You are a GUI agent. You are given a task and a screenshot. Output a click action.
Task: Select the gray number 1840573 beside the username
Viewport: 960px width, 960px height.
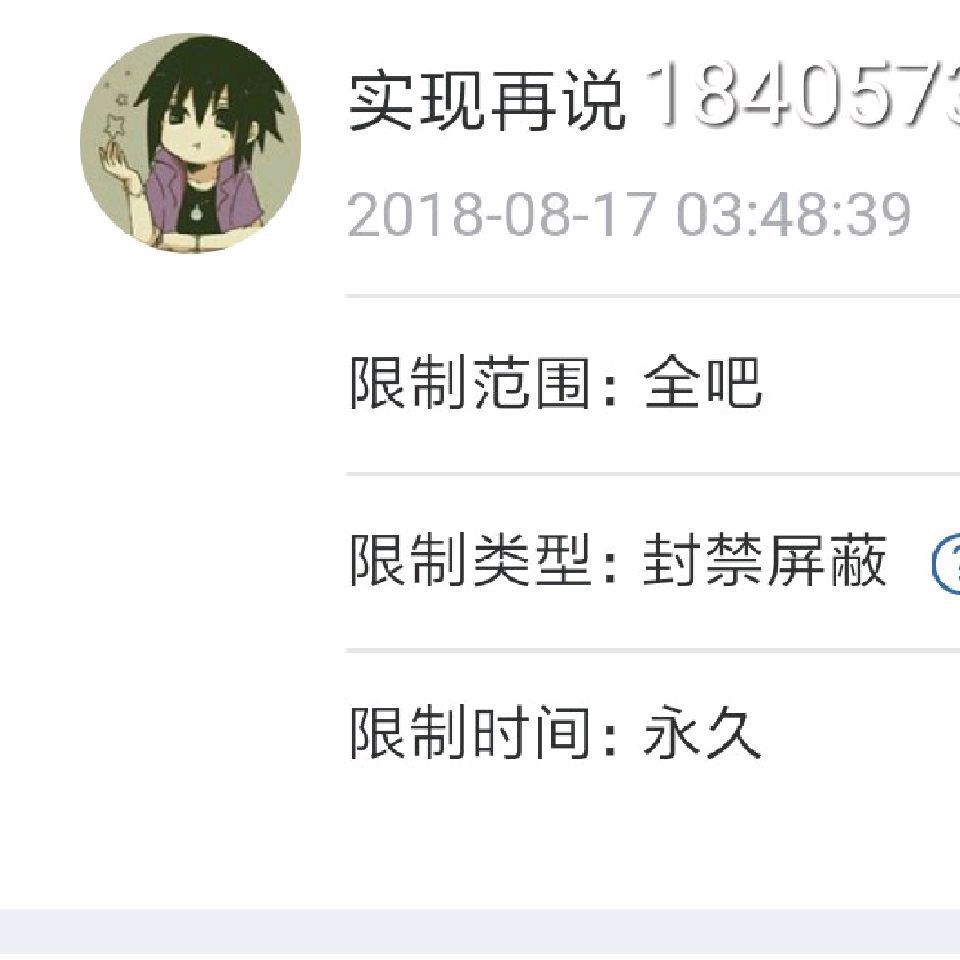point(802,96)
